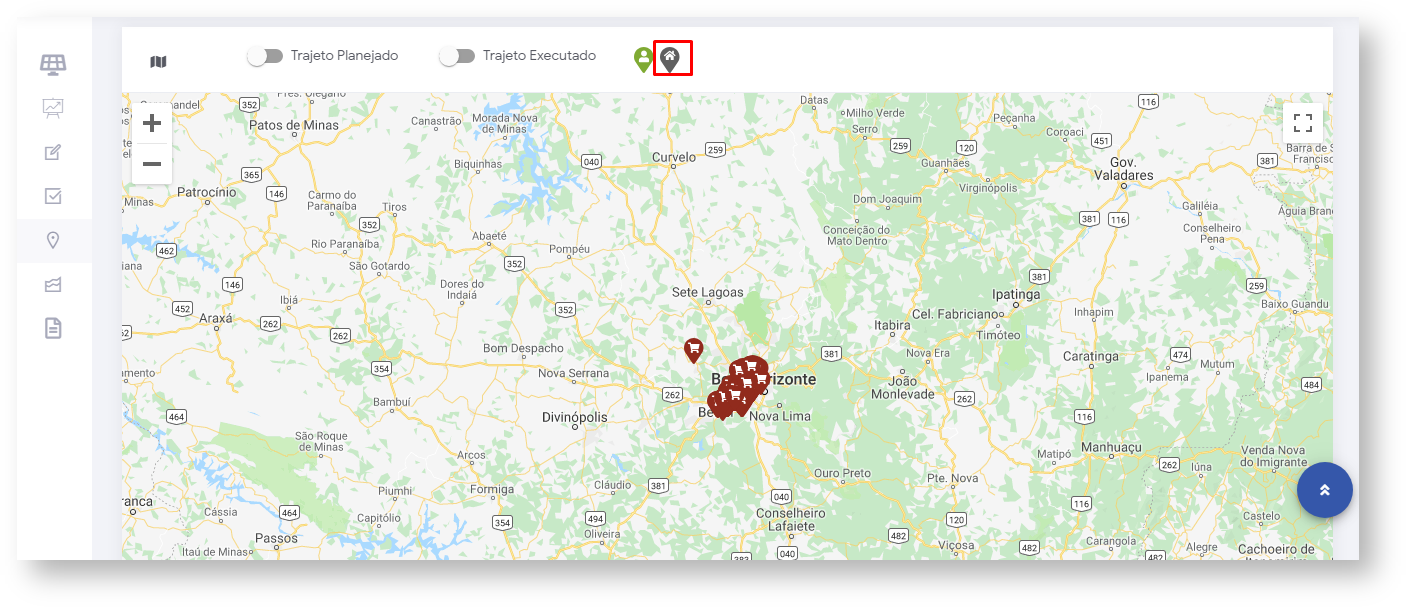Click the Trajeto Planejado label
The image size is (1407, 608).
tap(345, 56)
